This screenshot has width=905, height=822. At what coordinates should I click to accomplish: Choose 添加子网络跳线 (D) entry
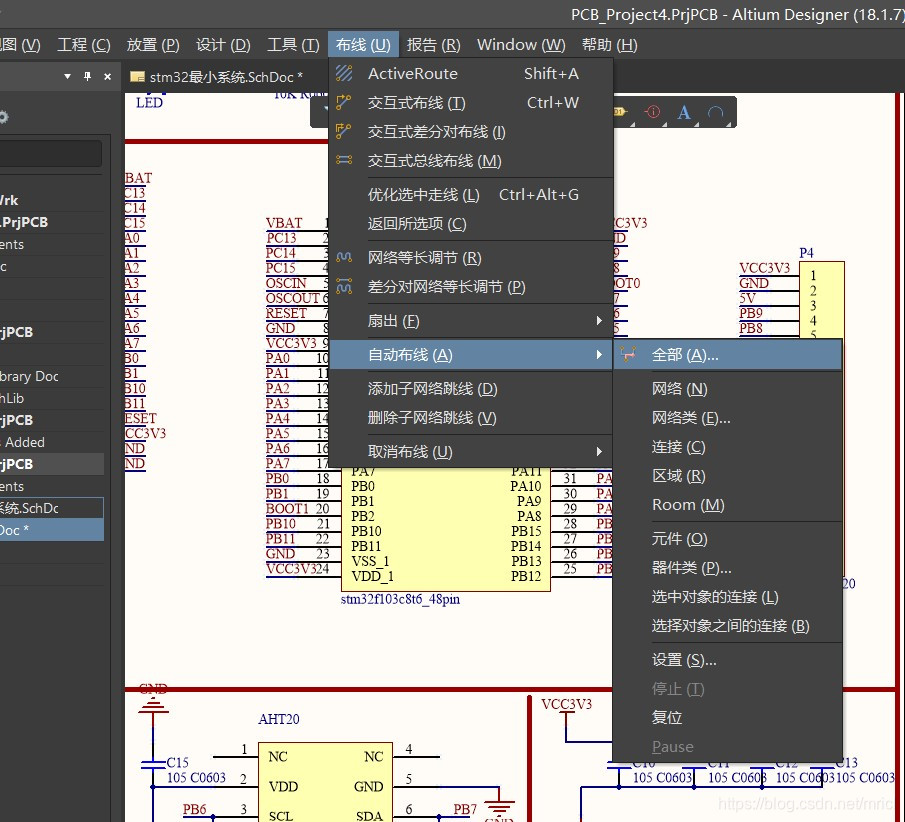tap(471, 388)
